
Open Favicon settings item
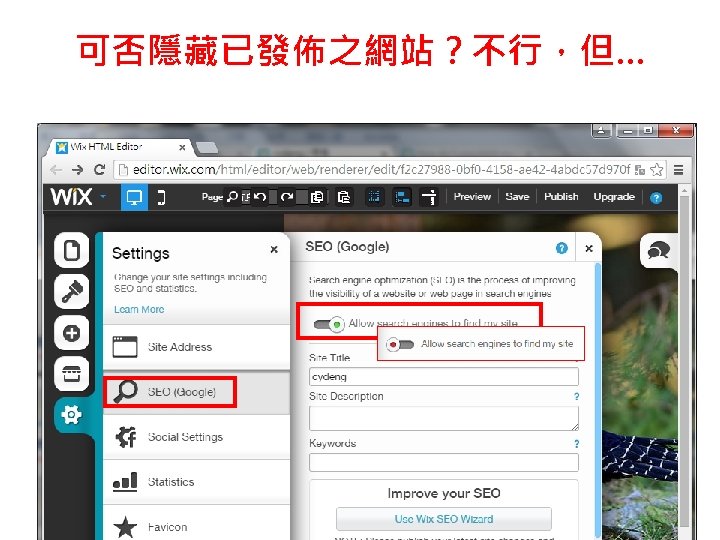pos(197,525)
